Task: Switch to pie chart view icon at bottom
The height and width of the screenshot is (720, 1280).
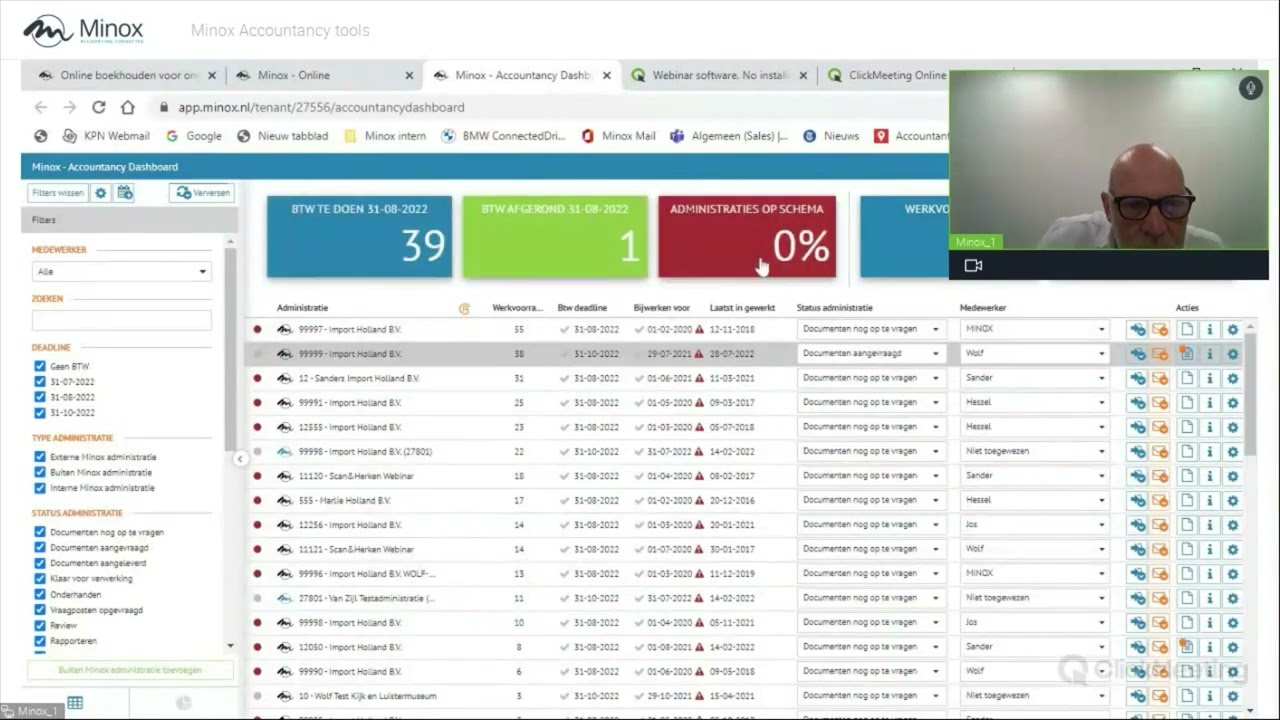Action: click(183, 703)
